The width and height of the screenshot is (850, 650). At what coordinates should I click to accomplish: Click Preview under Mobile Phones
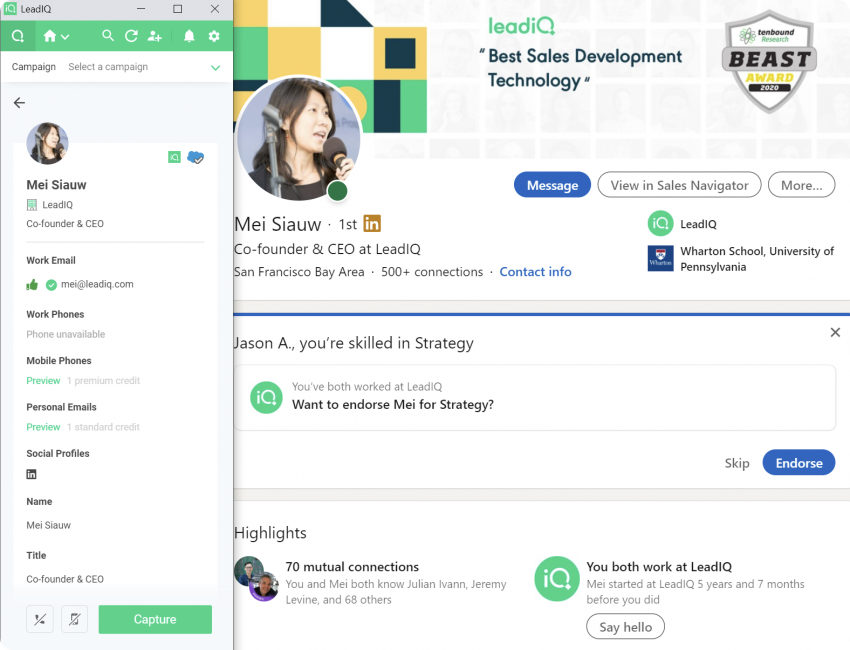(43, 381)
